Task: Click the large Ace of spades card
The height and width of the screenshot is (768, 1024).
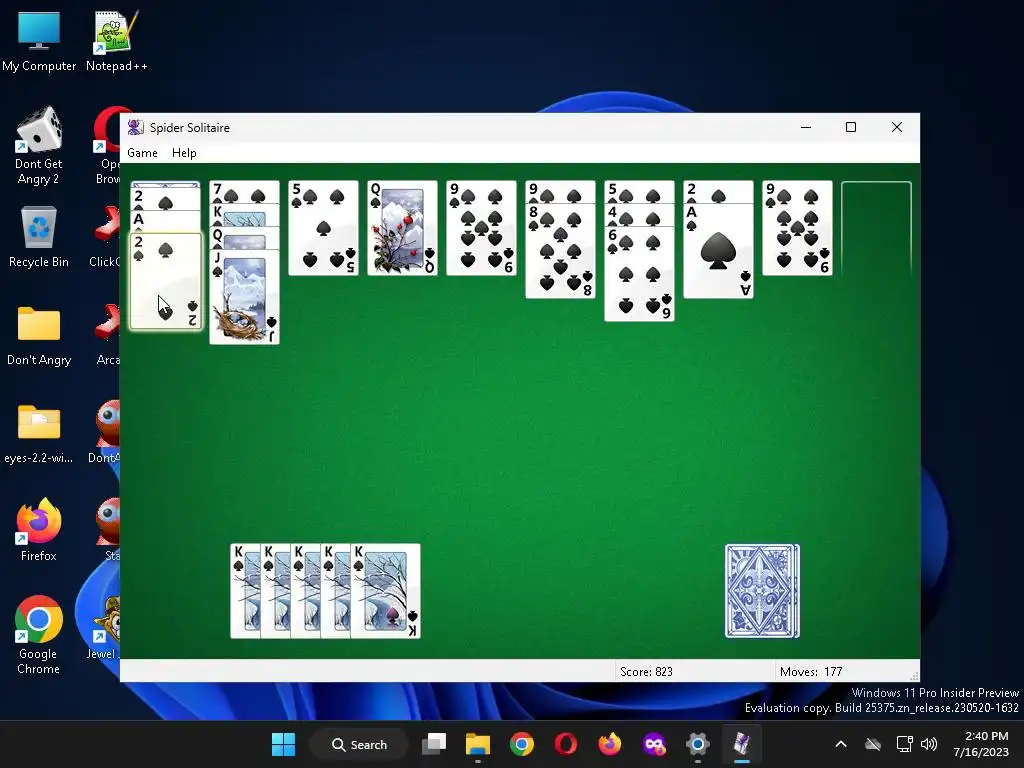Action: point(718,251)
